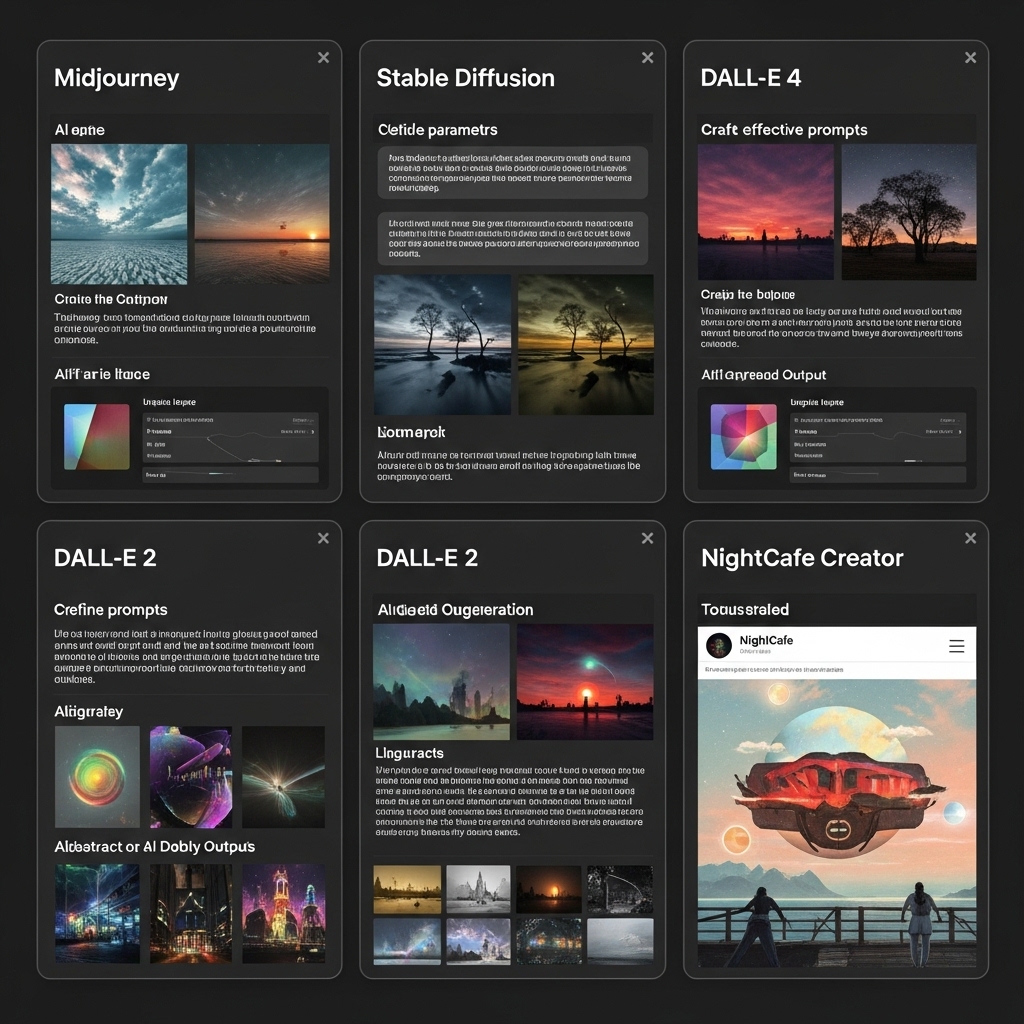Click the 'Craft effective prompts' heading
This screenshot has height=1024, width=1024.
[784, 130]
